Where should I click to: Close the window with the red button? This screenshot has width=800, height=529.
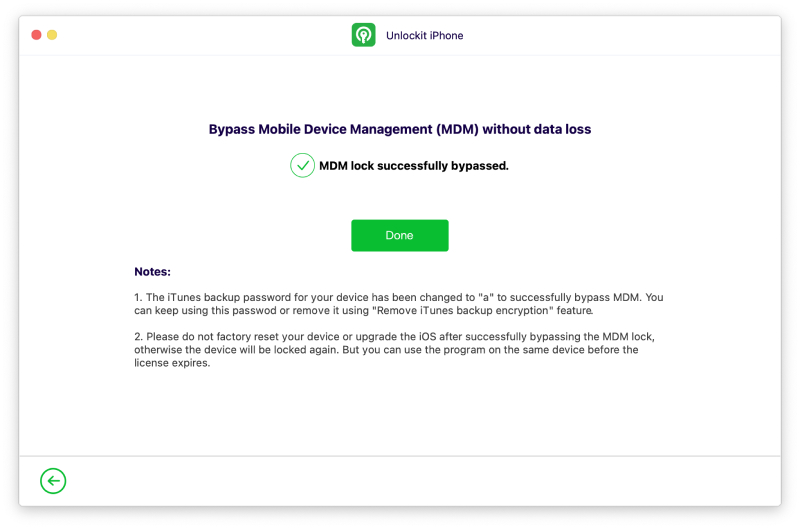[x=36, y=35]
